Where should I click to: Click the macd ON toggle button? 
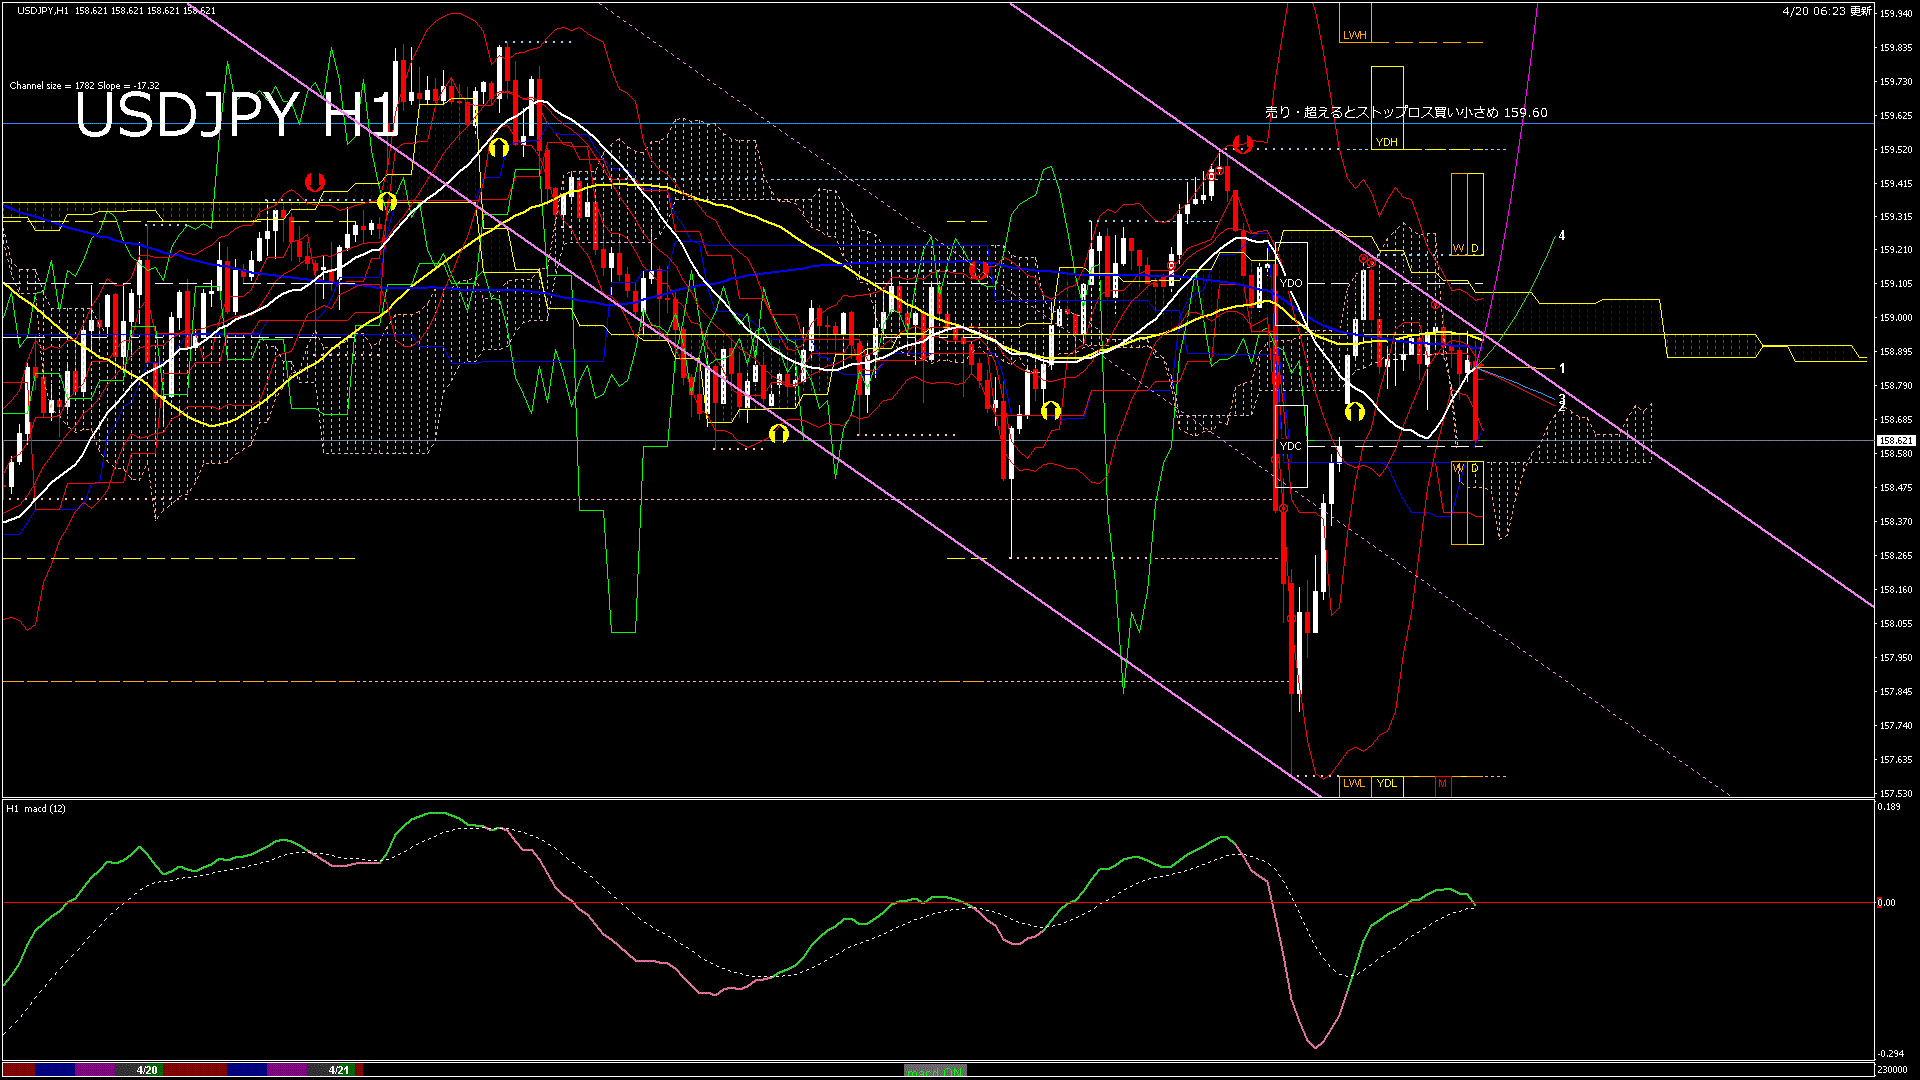(935, 1071)
